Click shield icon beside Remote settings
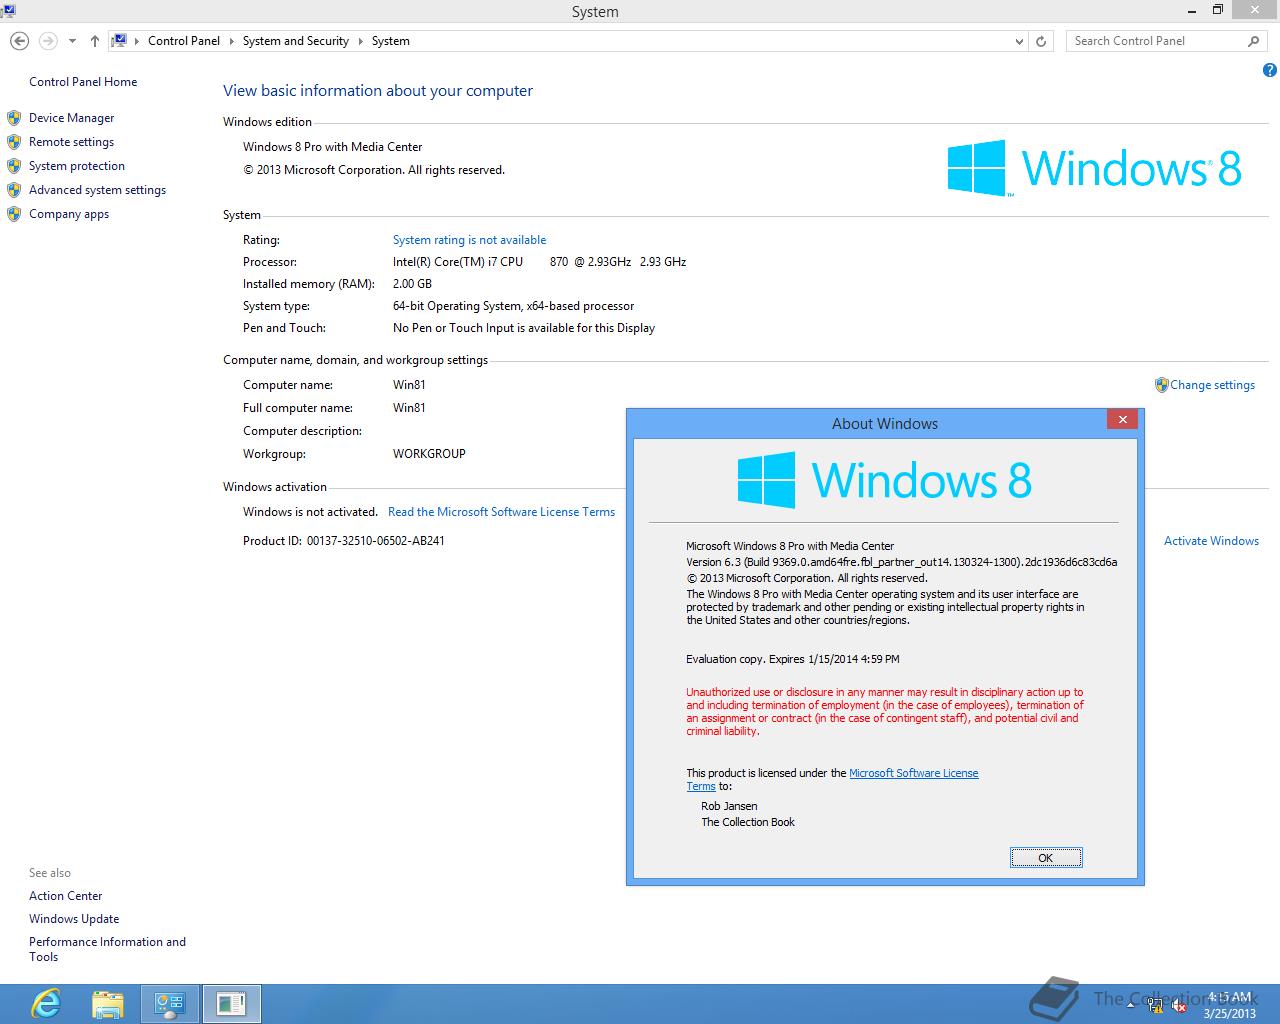Viewport: 1280px width, 1024px height. click(x=14, y=142)
